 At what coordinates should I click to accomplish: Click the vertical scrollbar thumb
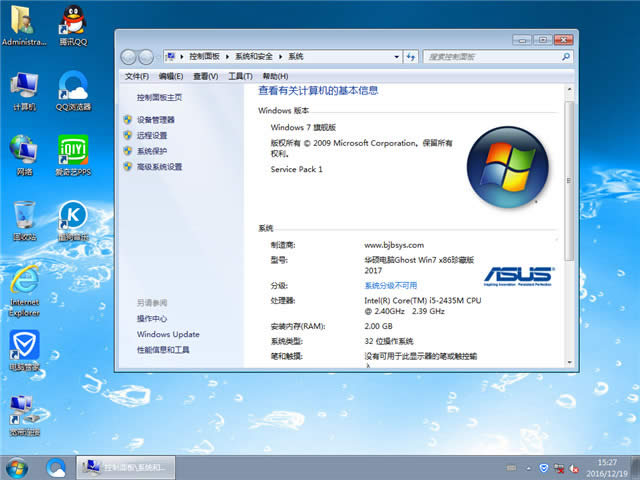569,181
